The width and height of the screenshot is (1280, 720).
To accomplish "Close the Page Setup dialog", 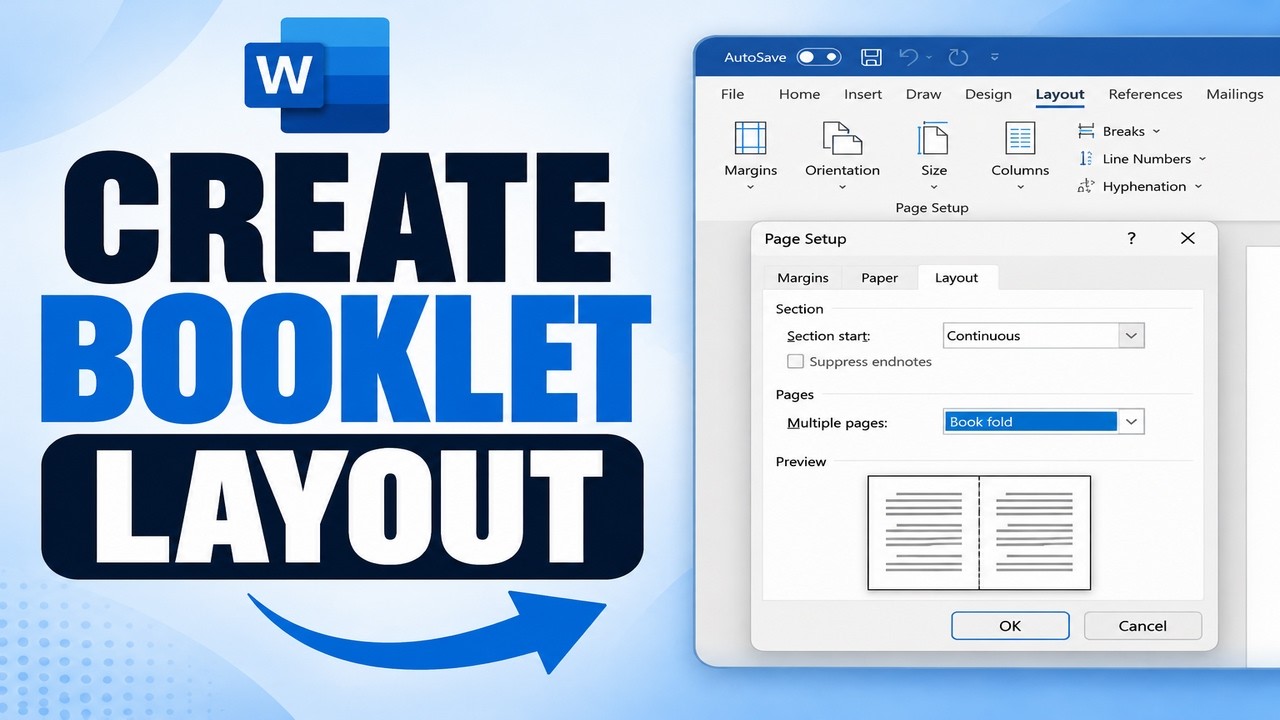I will (1187, 238).
